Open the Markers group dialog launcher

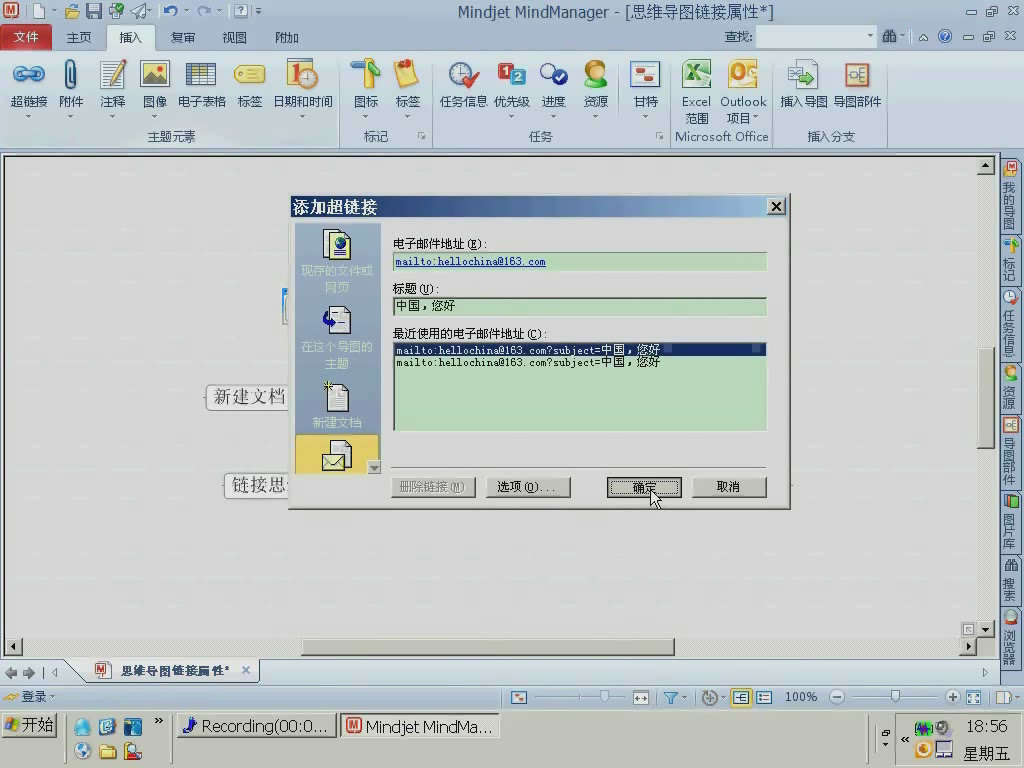422,136
